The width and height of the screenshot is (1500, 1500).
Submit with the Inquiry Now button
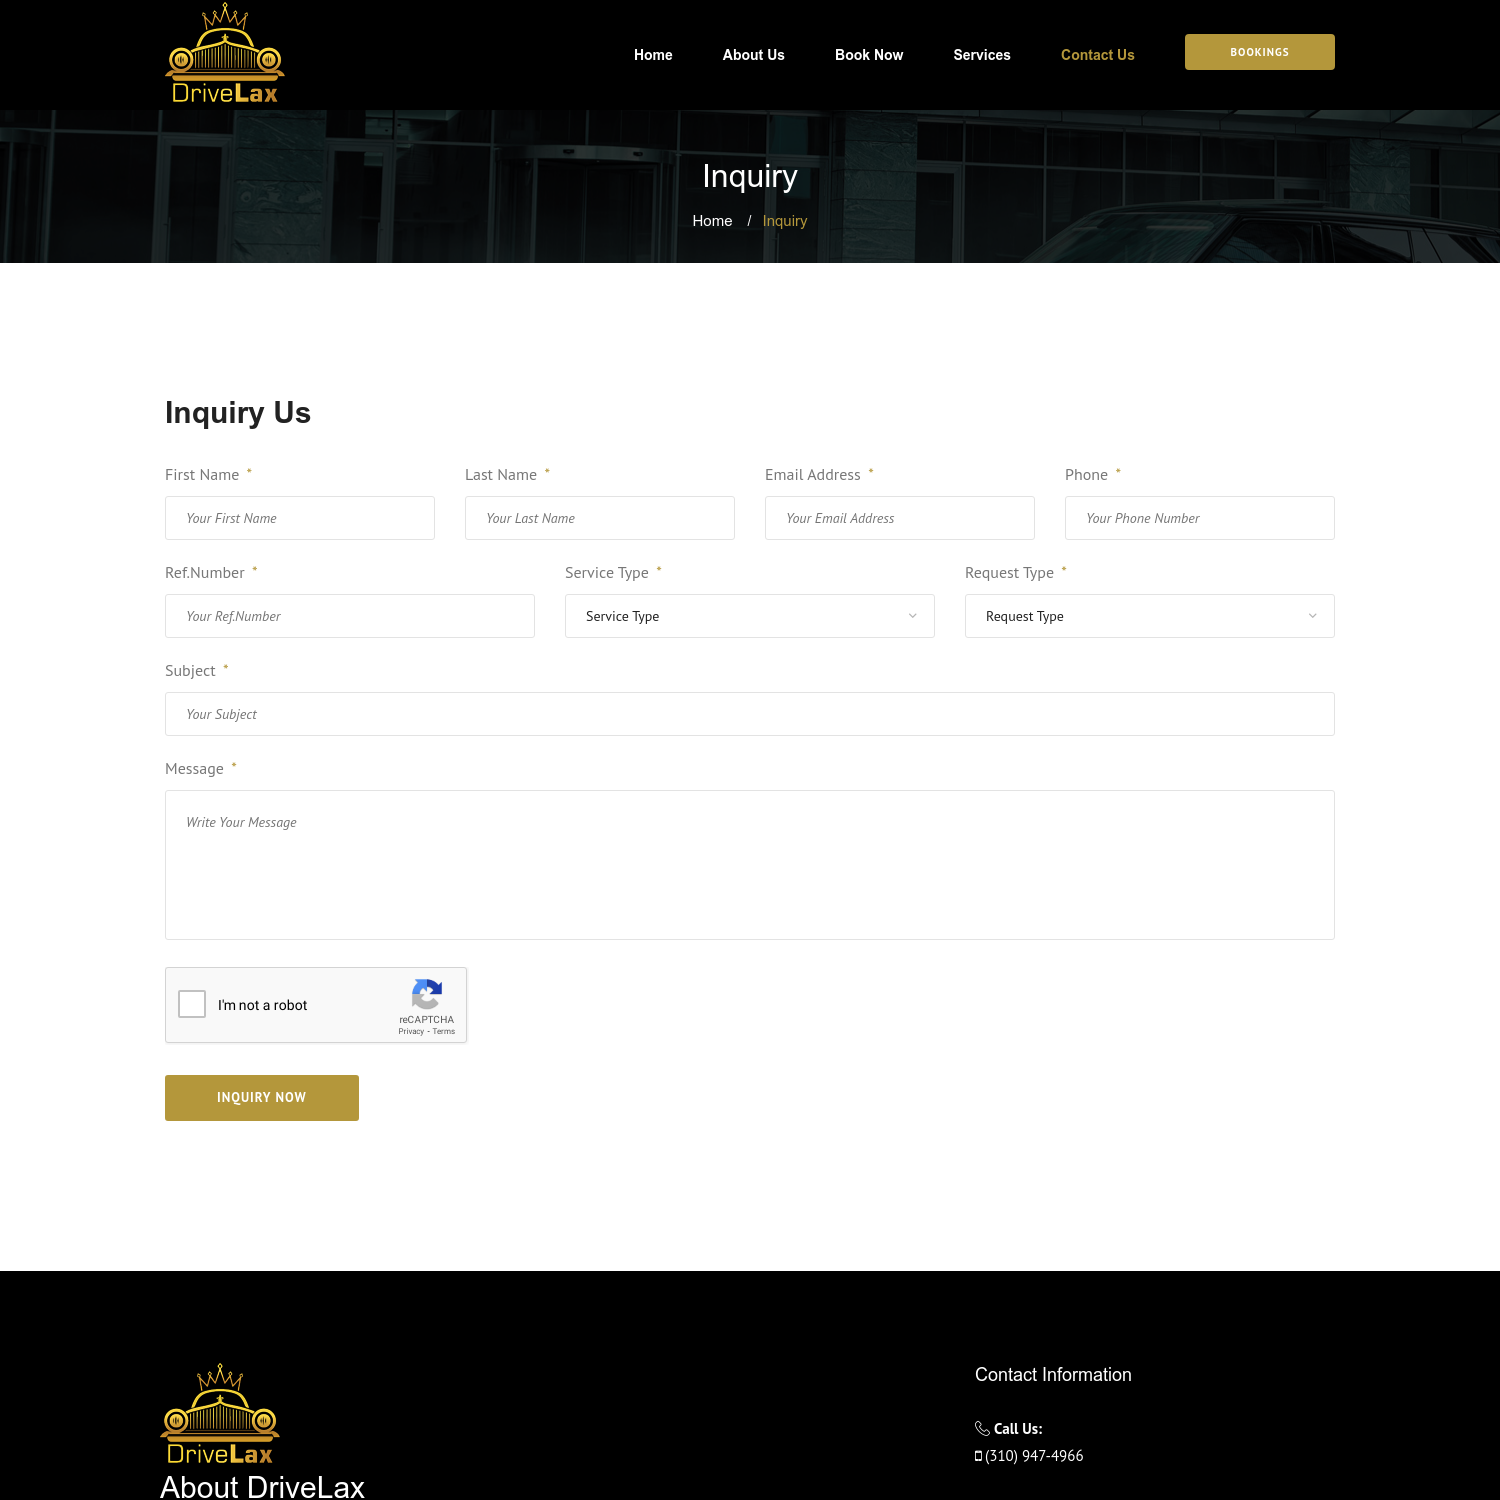click(262, 1098)
